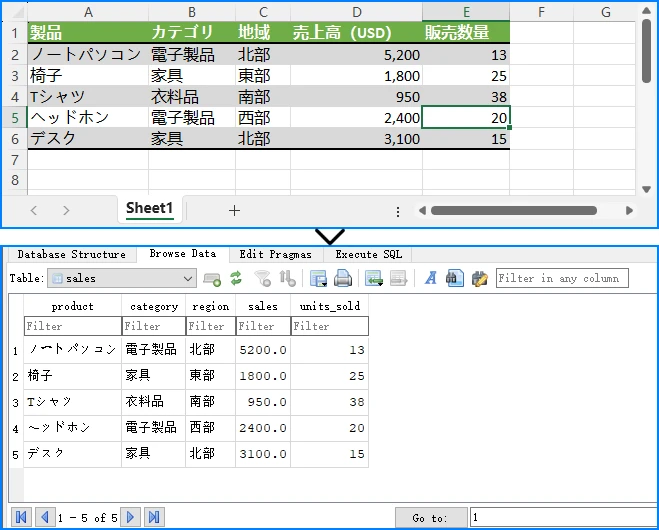
Task: Click database cell 東部 in region column
Action: (211, 376)
